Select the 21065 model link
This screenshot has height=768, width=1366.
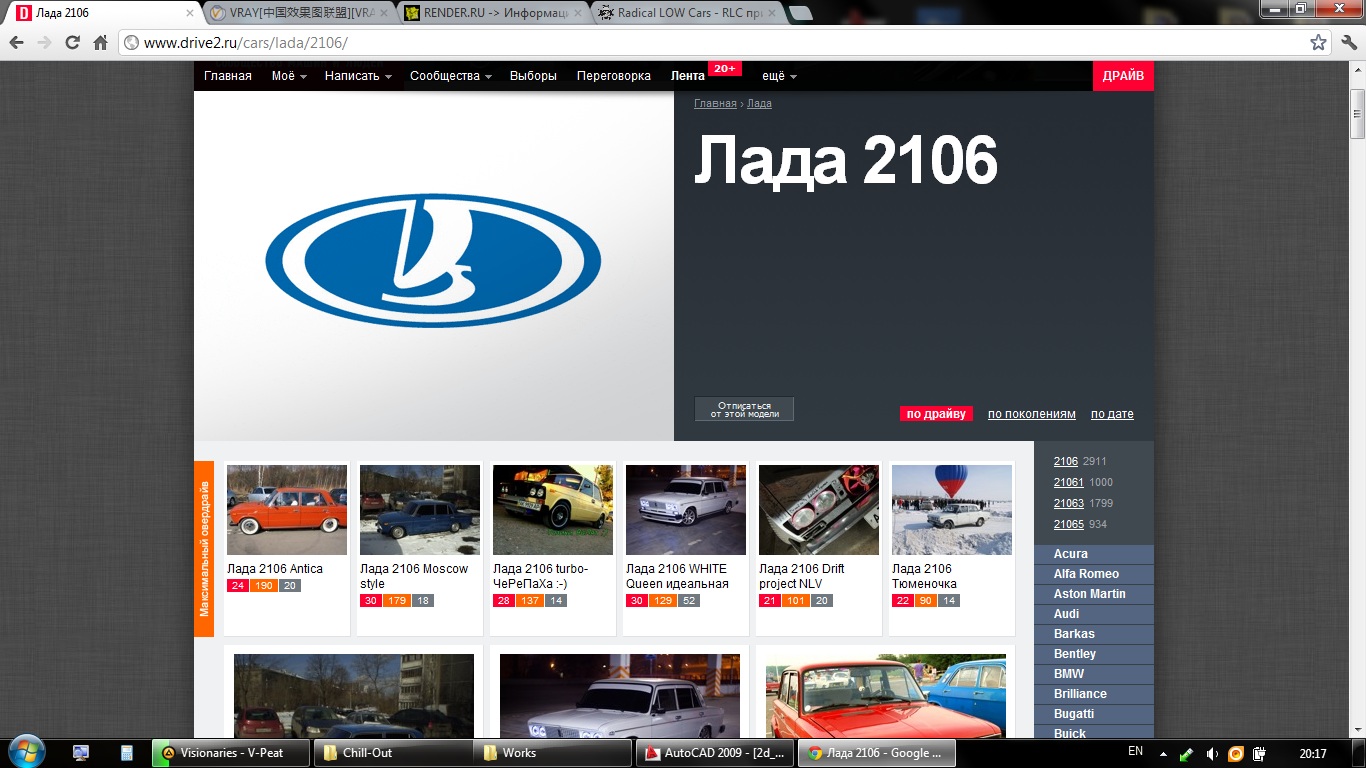point(1069,524)
